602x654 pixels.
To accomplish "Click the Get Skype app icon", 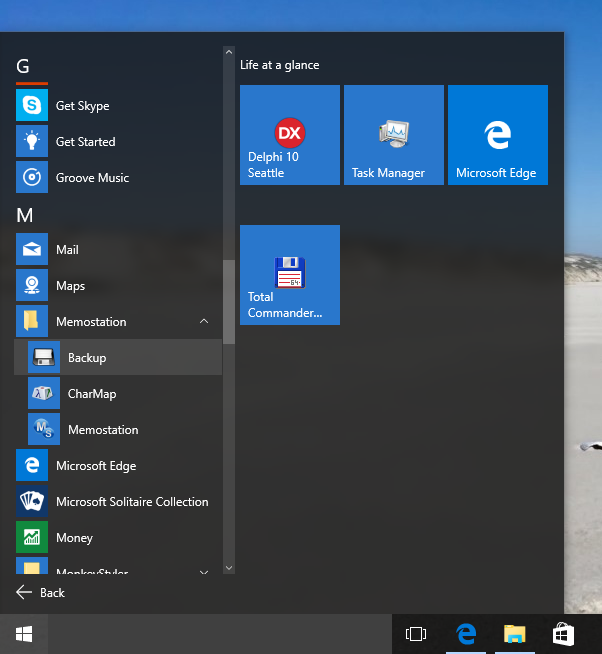I will 32,105.
